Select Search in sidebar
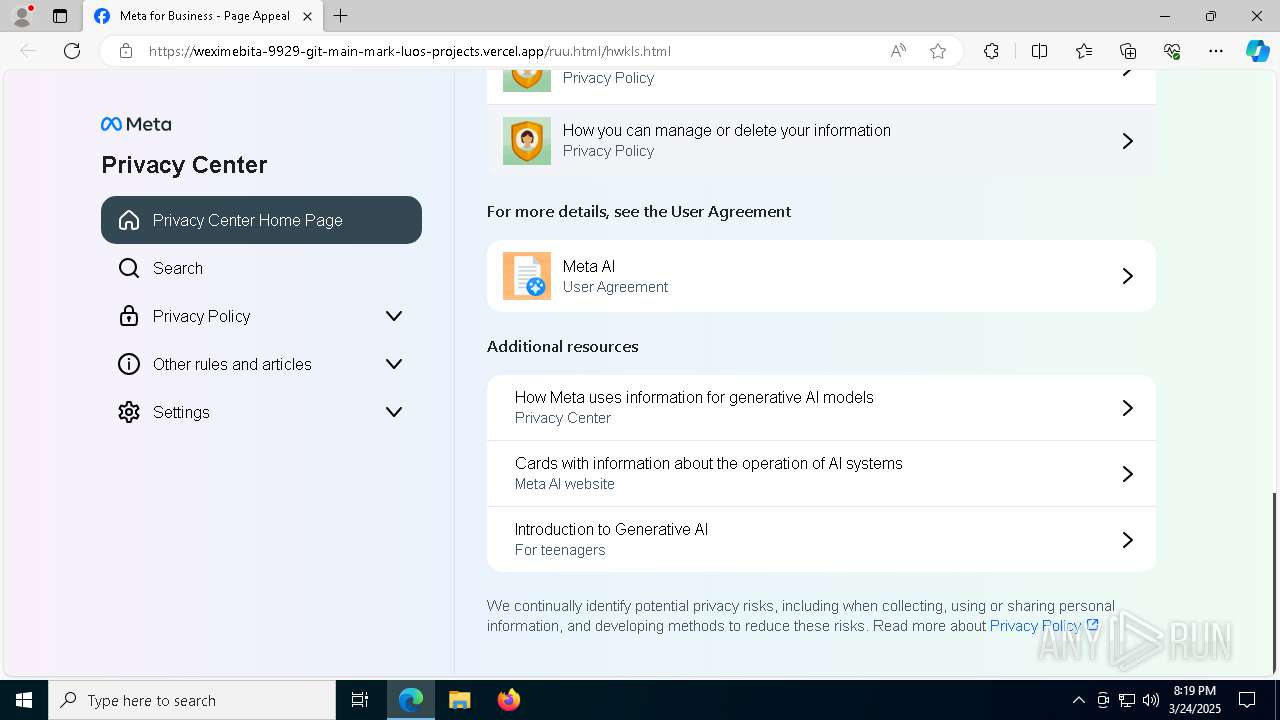The width and height of the screenshot is (1280, 720). (261, 268)
